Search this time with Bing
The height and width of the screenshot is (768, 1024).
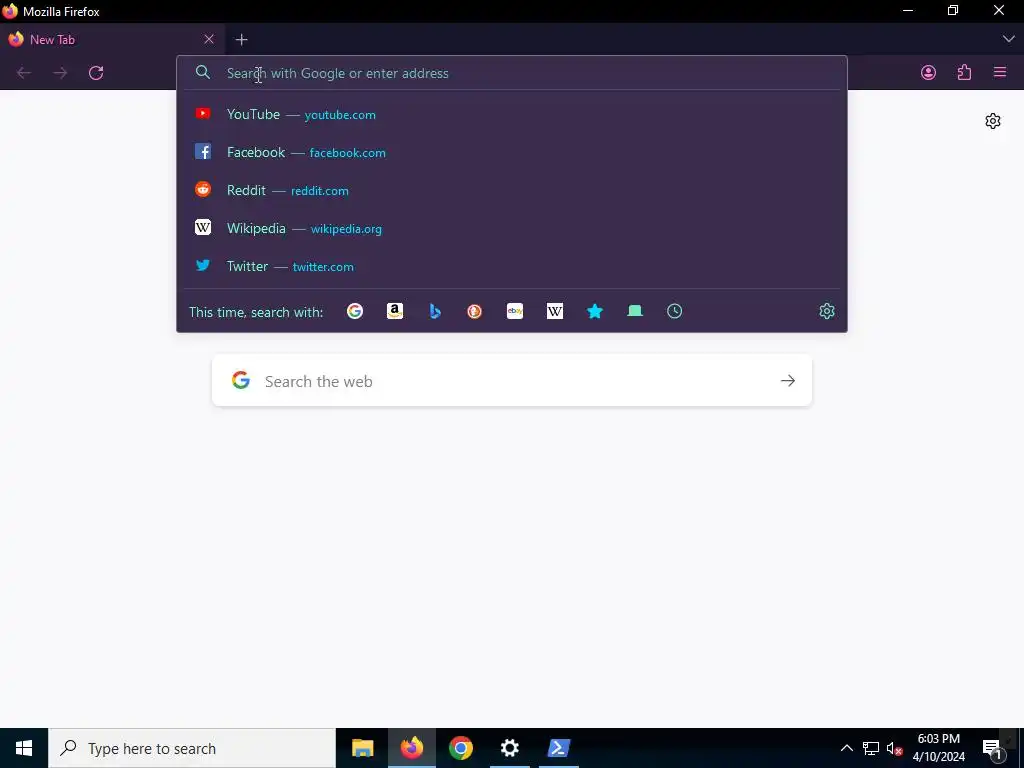point(435,312)
